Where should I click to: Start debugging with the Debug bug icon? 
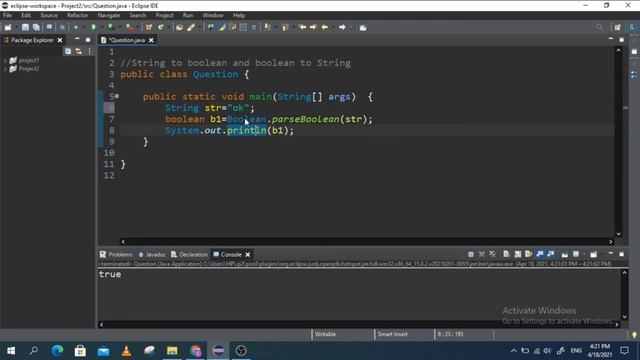pos(76,27)
